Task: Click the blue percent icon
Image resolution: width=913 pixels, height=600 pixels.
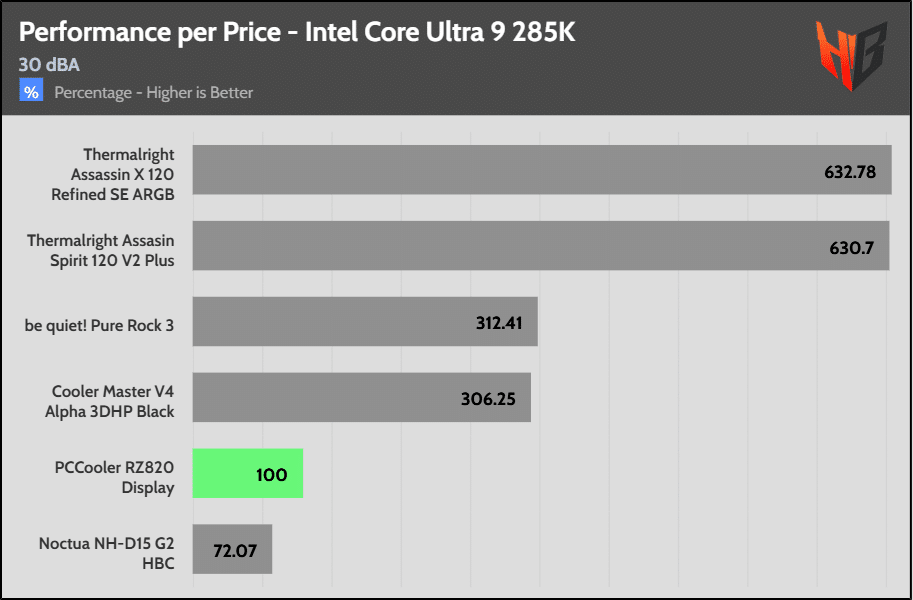Action: 32,92
